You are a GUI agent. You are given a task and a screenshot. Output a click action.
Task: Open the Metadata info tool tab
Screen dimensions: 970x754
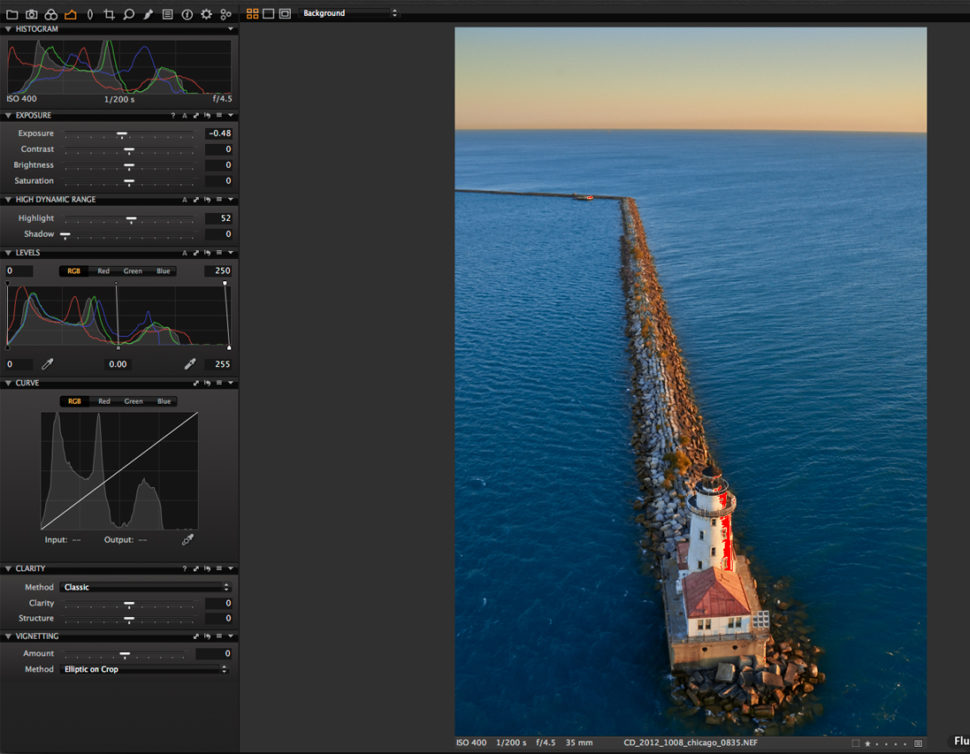point(187,14)
